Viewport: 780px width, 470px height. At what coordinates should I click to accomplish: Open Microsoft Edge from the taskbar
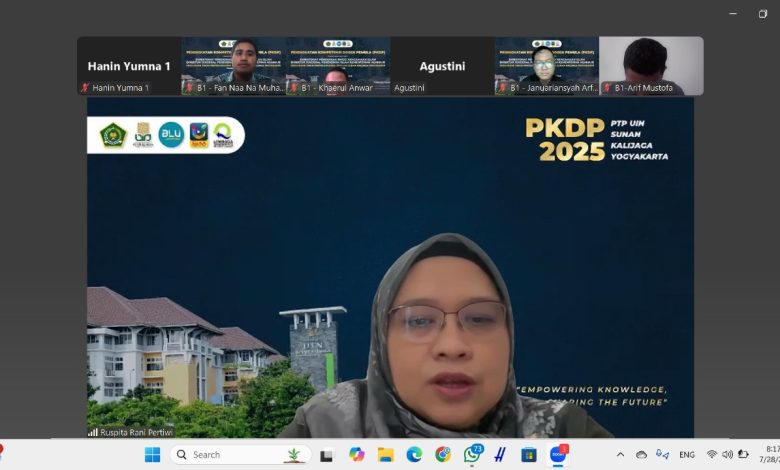[x=414, y=455]
